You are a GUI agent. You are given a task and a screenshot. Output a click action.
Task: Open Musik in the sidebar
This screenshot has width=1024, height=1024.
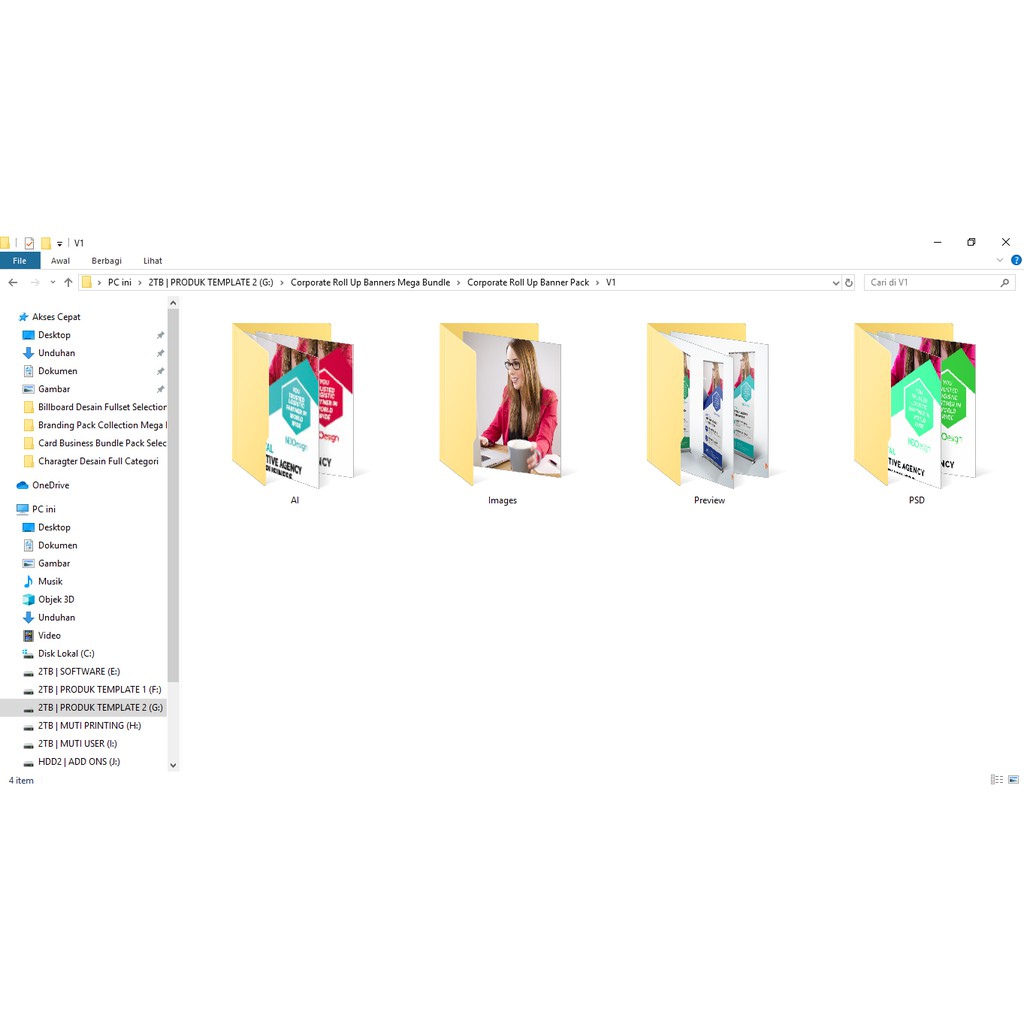point(50,581)
